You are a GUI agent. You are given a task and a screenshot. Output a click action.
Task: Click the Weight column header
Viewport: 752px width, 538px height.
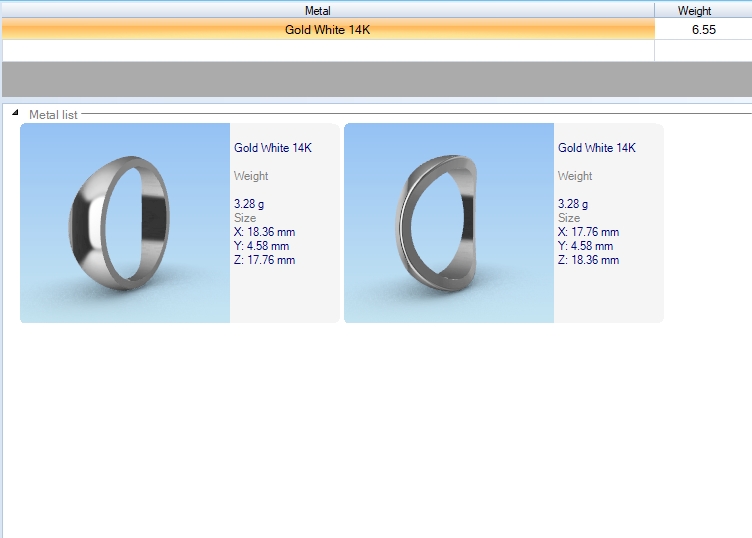point(694,10)
